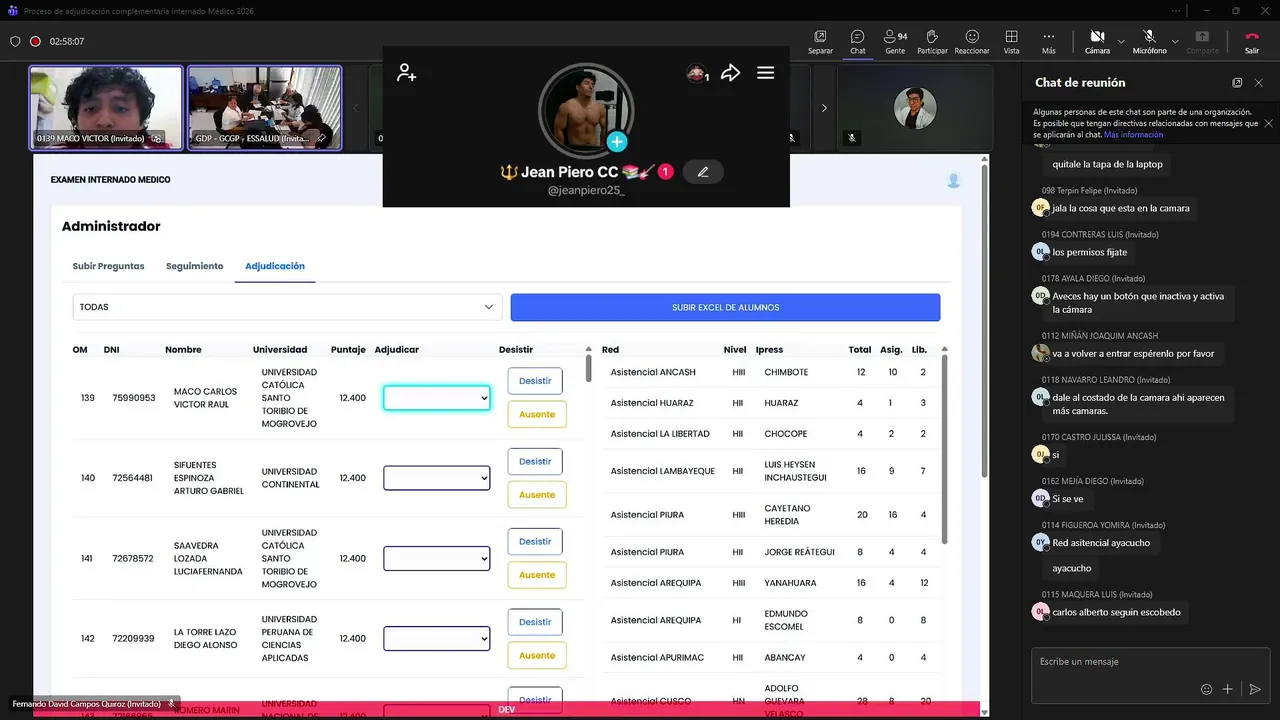Open the Más options icon
Screen dimensions: 1280x720
(1048, 36)
